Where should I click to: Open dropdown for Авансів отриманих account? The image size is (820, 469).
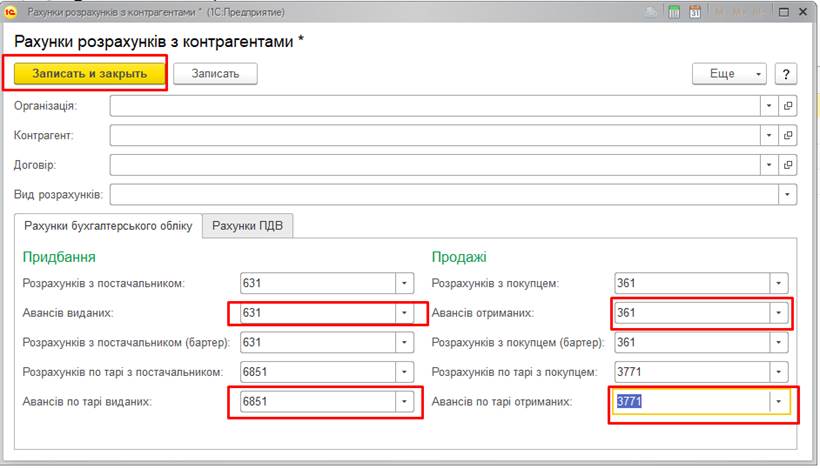coord(778,313)
